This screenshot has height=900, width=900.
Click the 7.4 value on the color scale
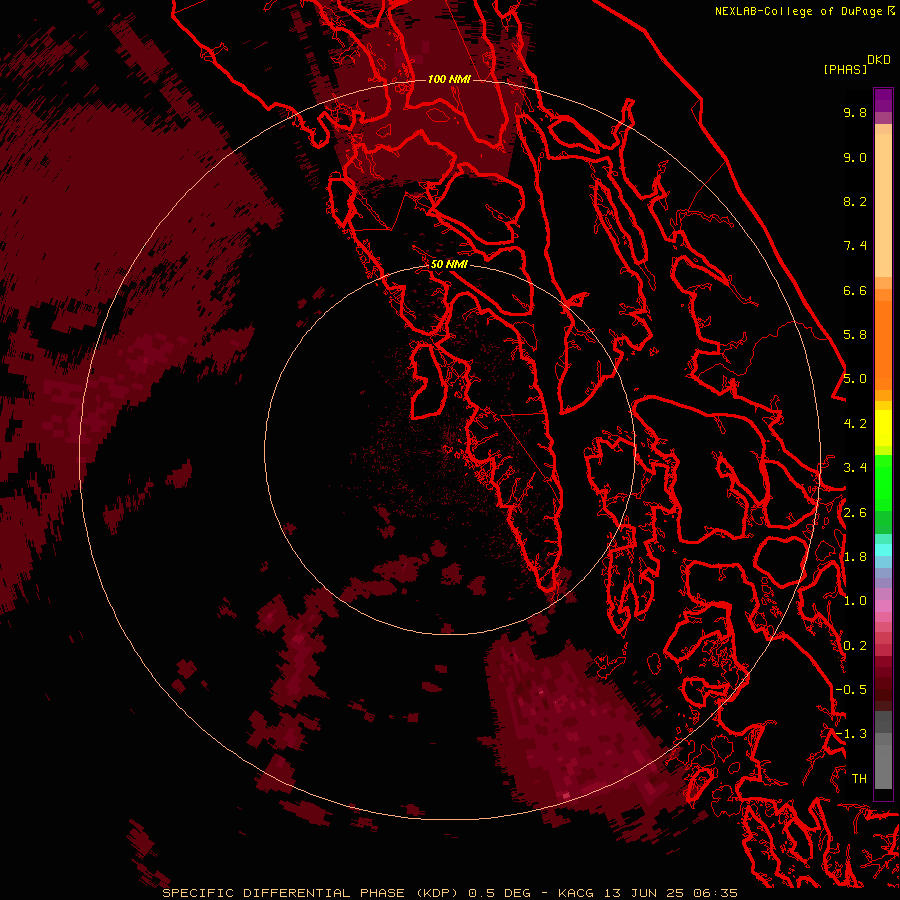(x=855, y=246)
